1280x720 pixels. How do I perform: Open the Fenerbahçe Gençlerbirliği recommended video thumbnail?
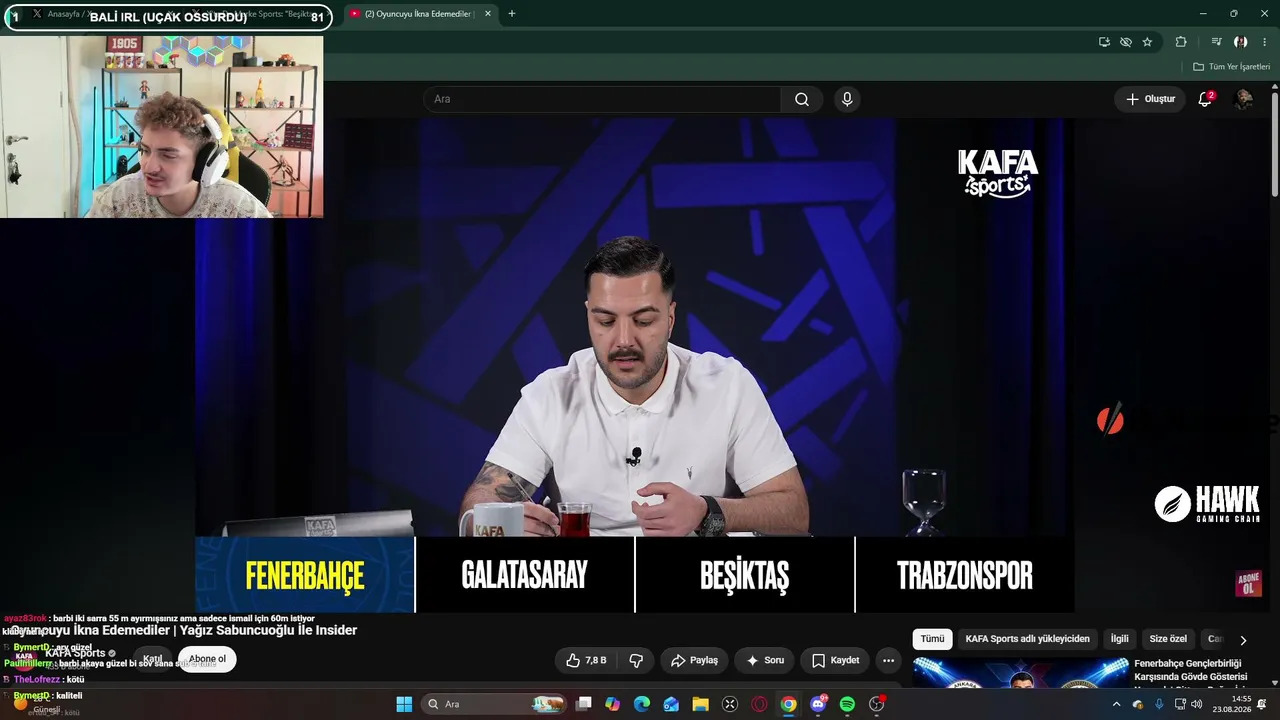pos(1020,675)
